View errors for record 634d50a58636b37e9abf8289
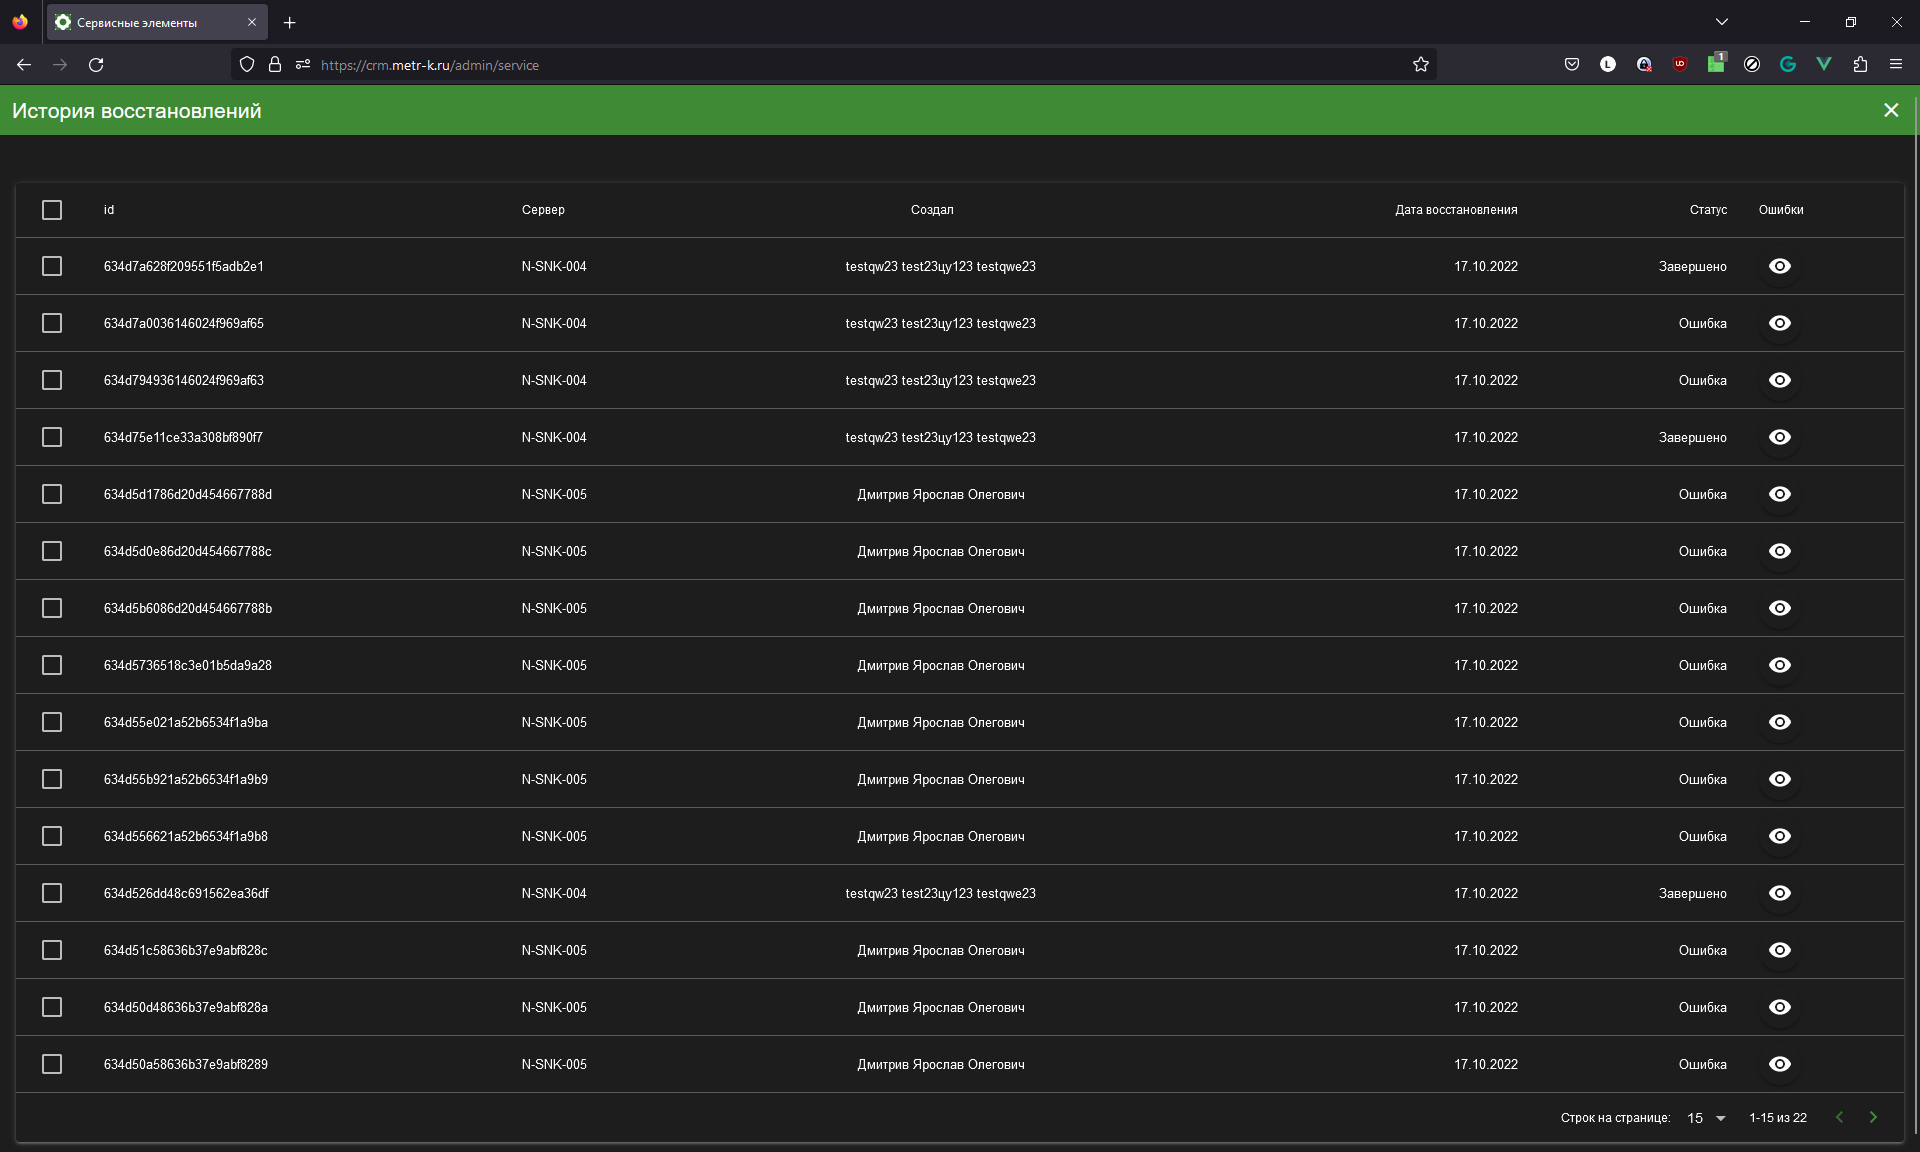The width and height of the screenshot is (1920, 1152). 1780,1064
